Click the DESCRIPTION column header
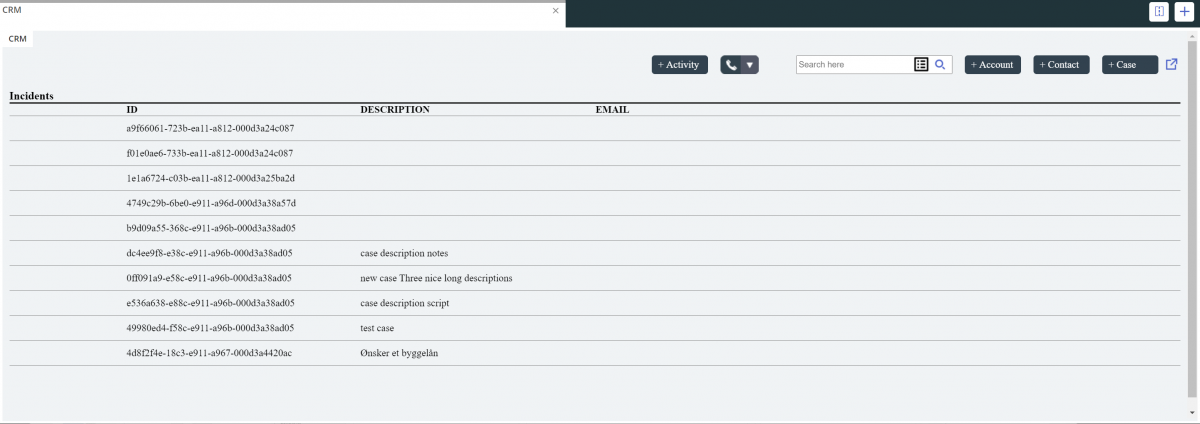Image resolution: width=1200 pixels, height=424 pixels. [x=394, y=109]
